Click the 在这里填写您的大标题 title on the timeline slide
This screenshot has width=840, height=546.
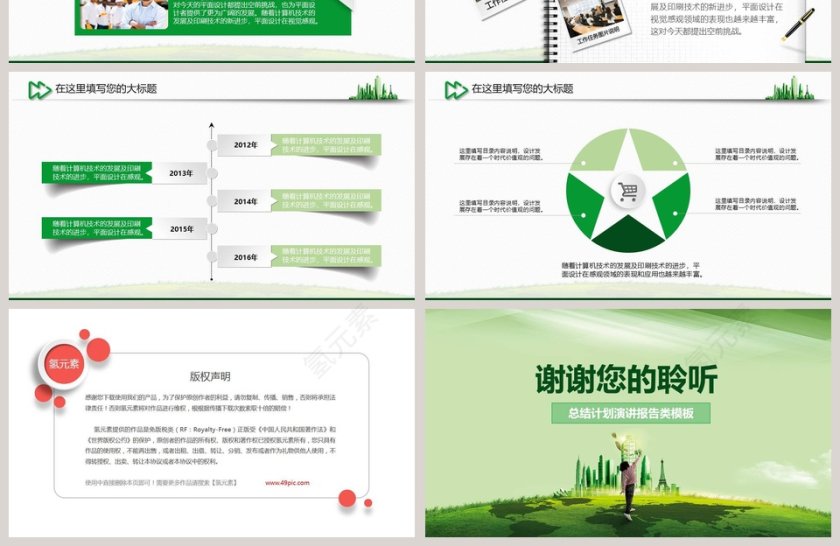[106, 89]
